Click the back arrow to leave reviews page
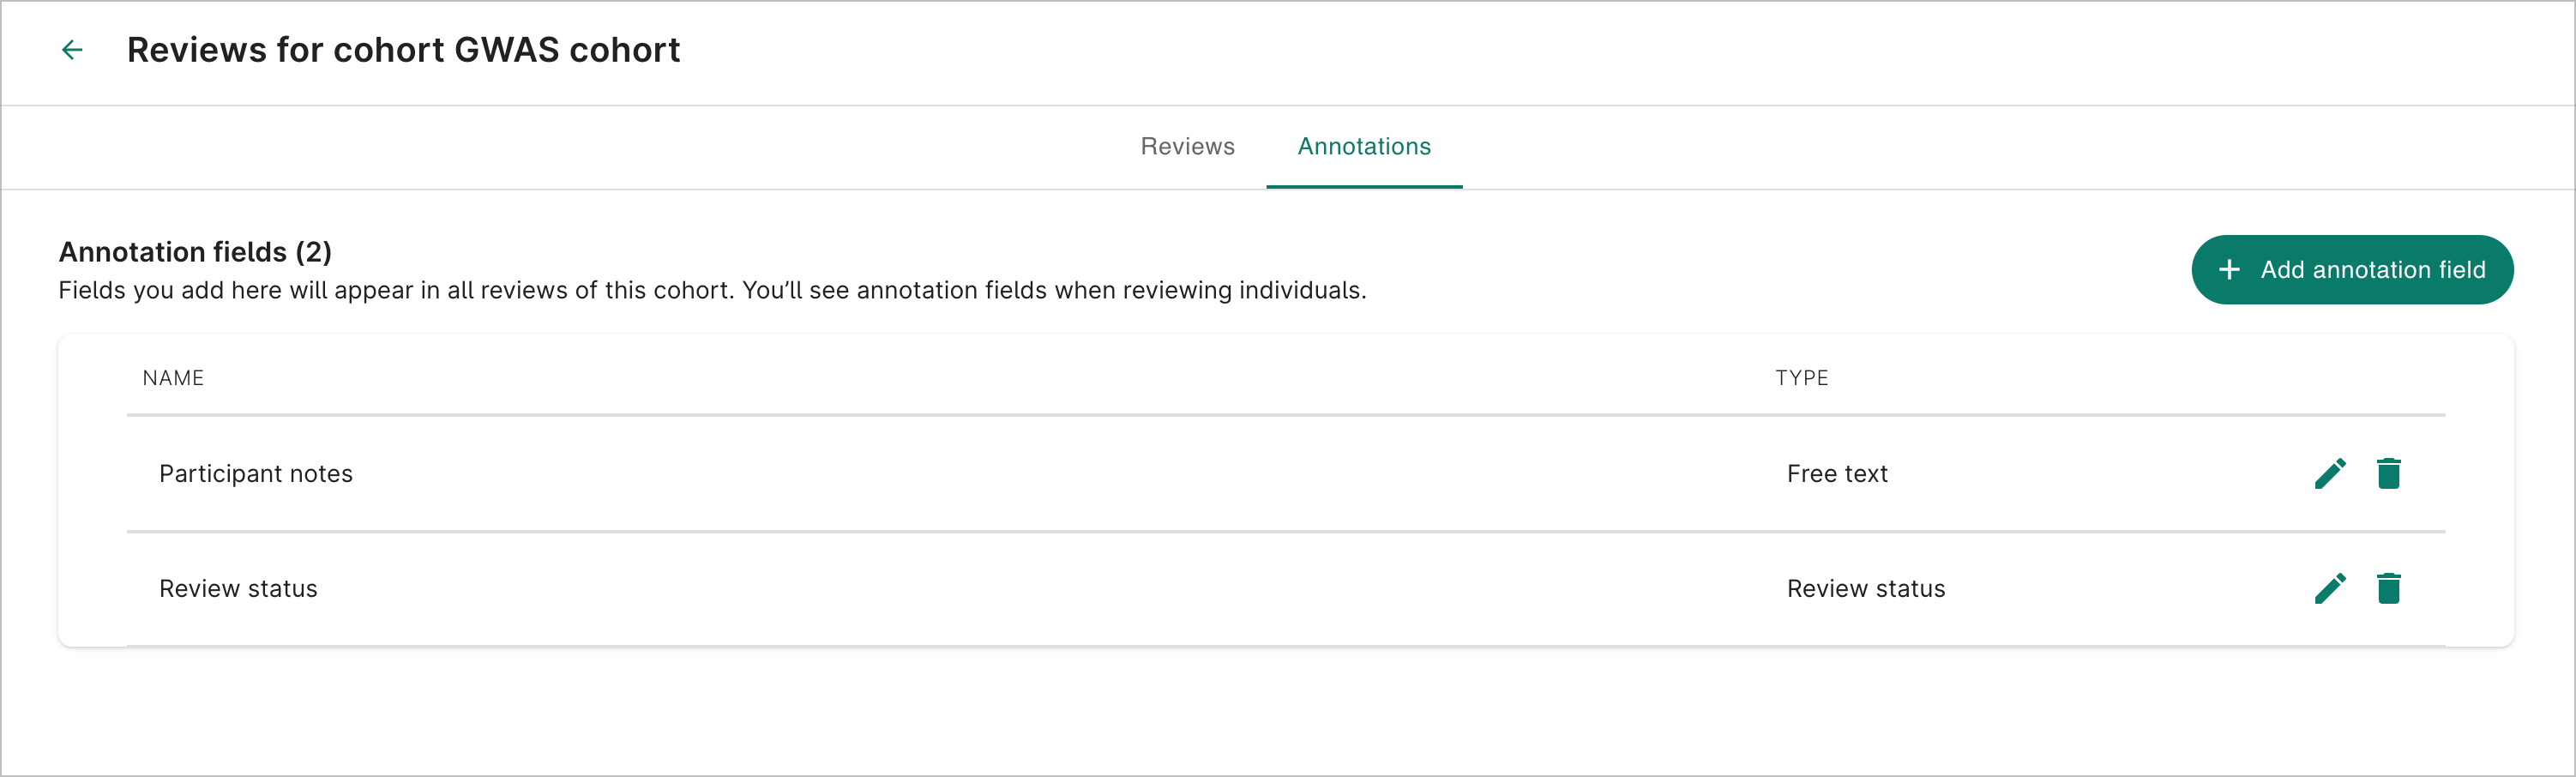2576x777 pixels. point(71,49)
